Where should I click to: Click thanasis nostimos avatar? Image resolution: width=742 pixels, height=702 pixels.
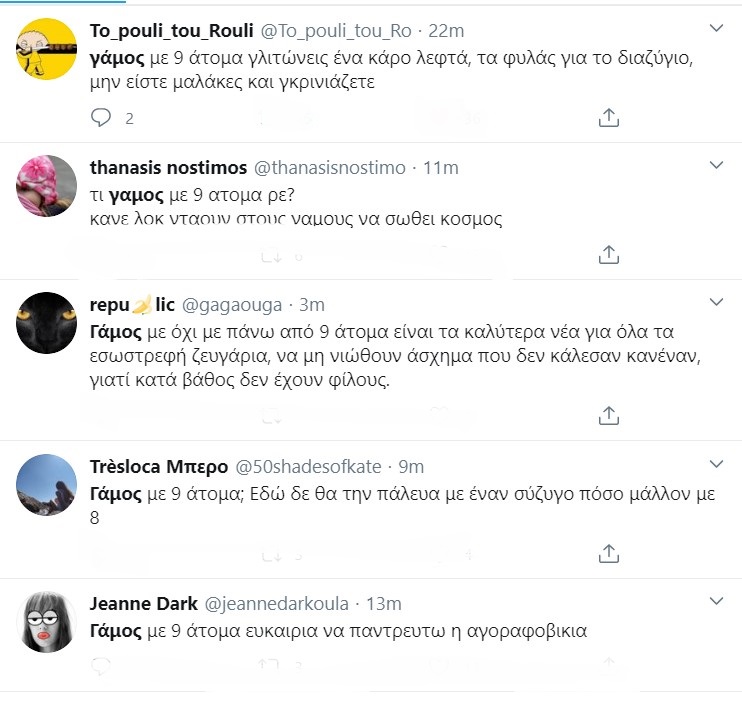(48, 188)
